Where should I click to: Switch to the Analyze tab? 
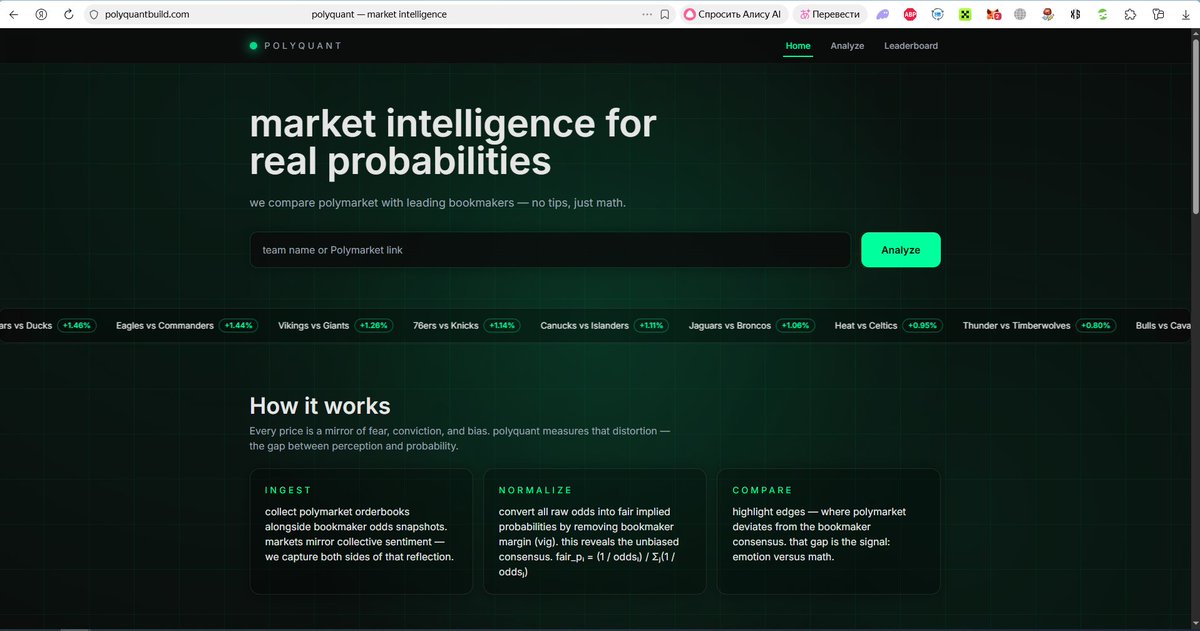847,46
